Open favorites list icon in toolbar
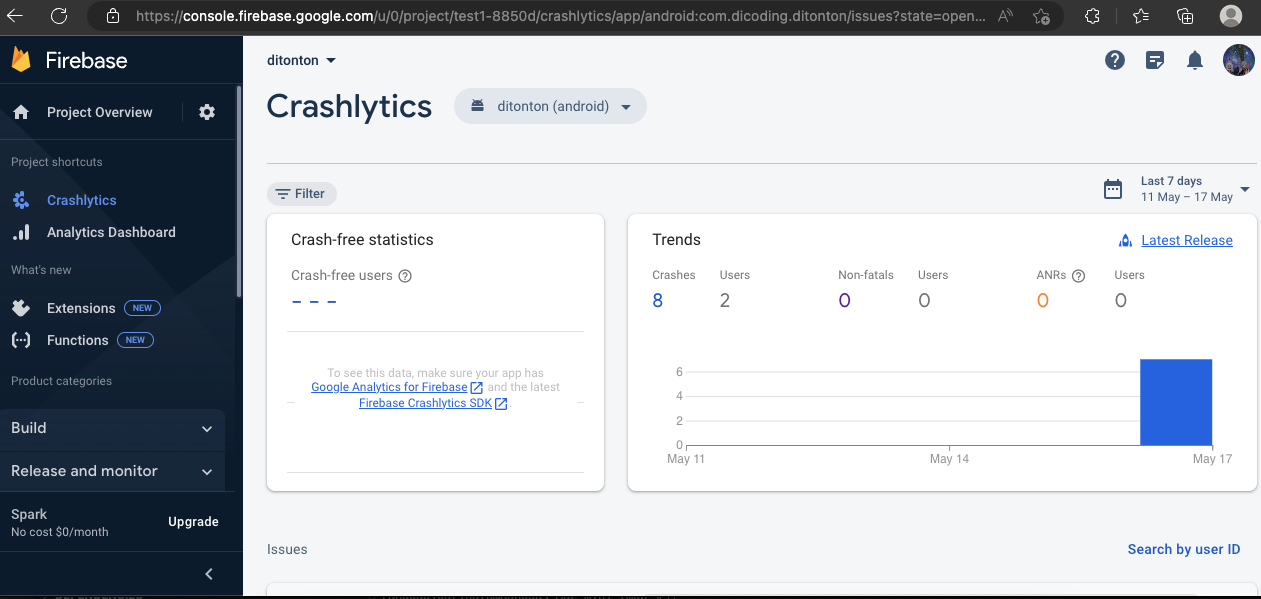This screenshot has height=599, width=1261. [1141, 16]
